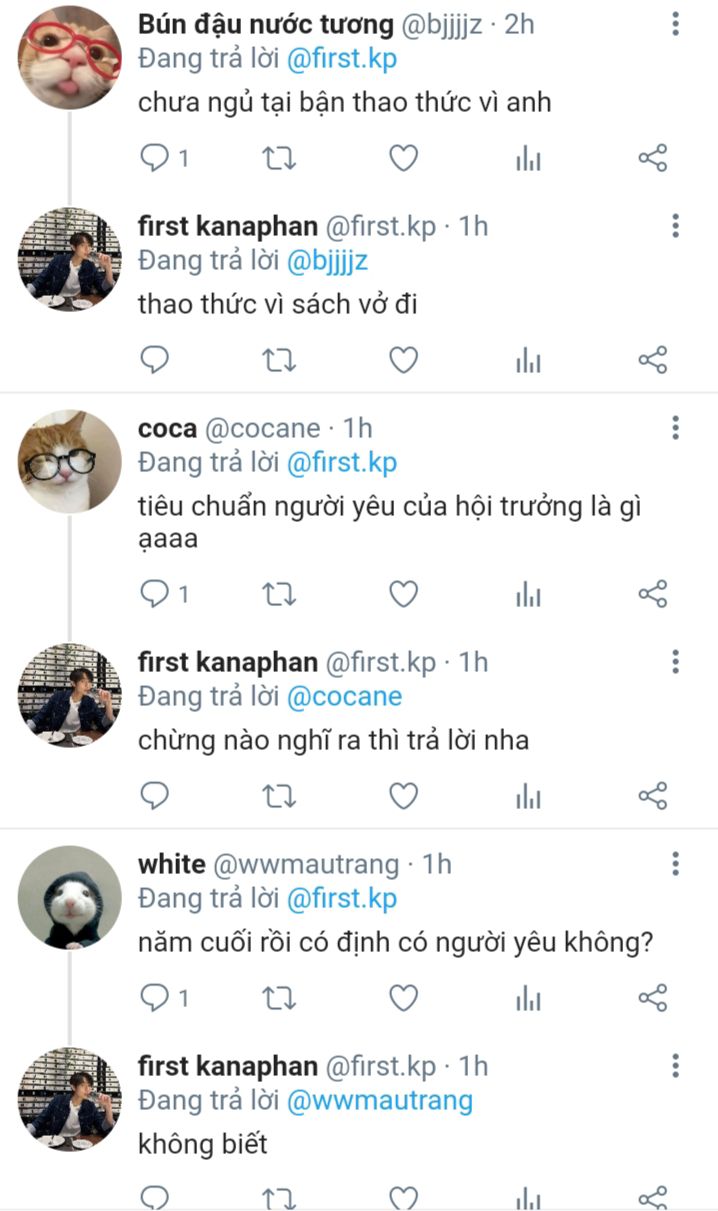This screenshot has height=1211, width=718.
Task: Like white's tweet about người yêu
Action: click(x=403, y=997)
